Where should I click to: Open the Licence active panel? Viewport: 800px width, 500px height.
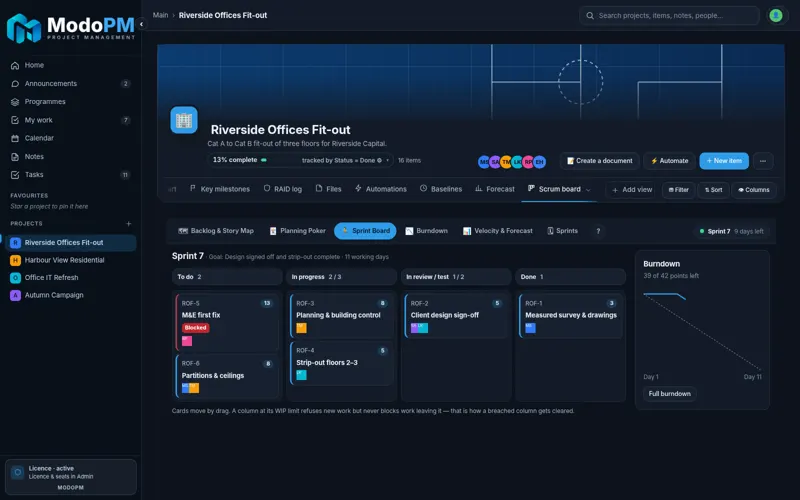coord(70,477)
